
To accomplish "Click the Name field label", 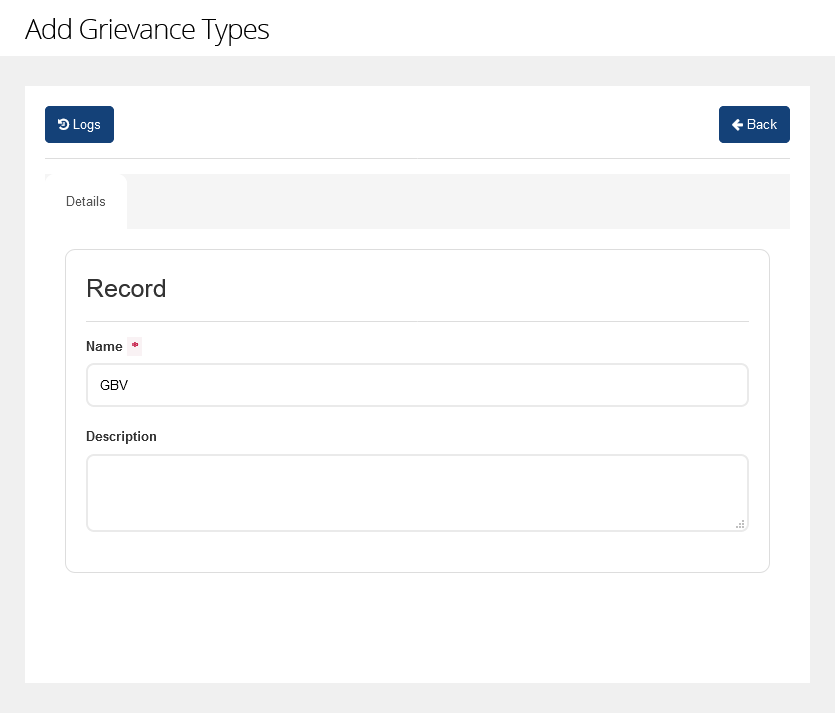I will 104,346.
